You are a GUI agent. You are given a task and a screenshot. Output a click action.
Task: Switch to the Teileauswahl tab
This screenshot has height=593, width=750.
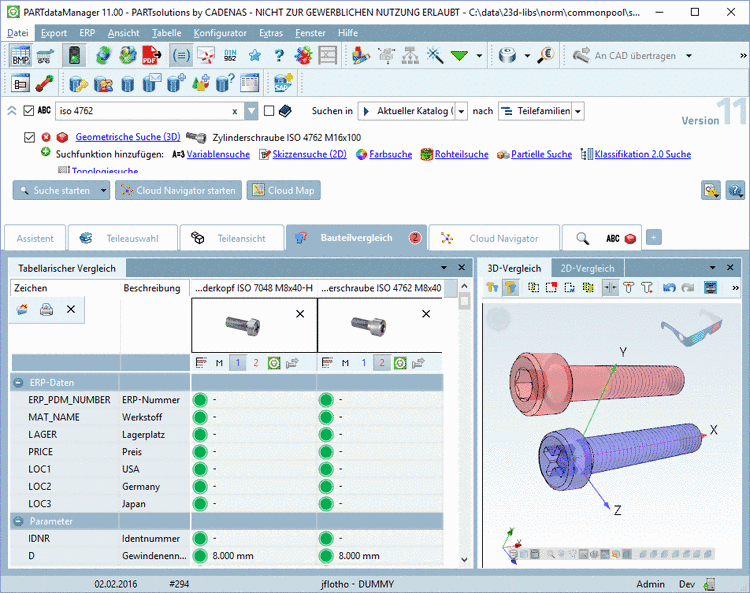pyautogui.click(x=123, y=238)
